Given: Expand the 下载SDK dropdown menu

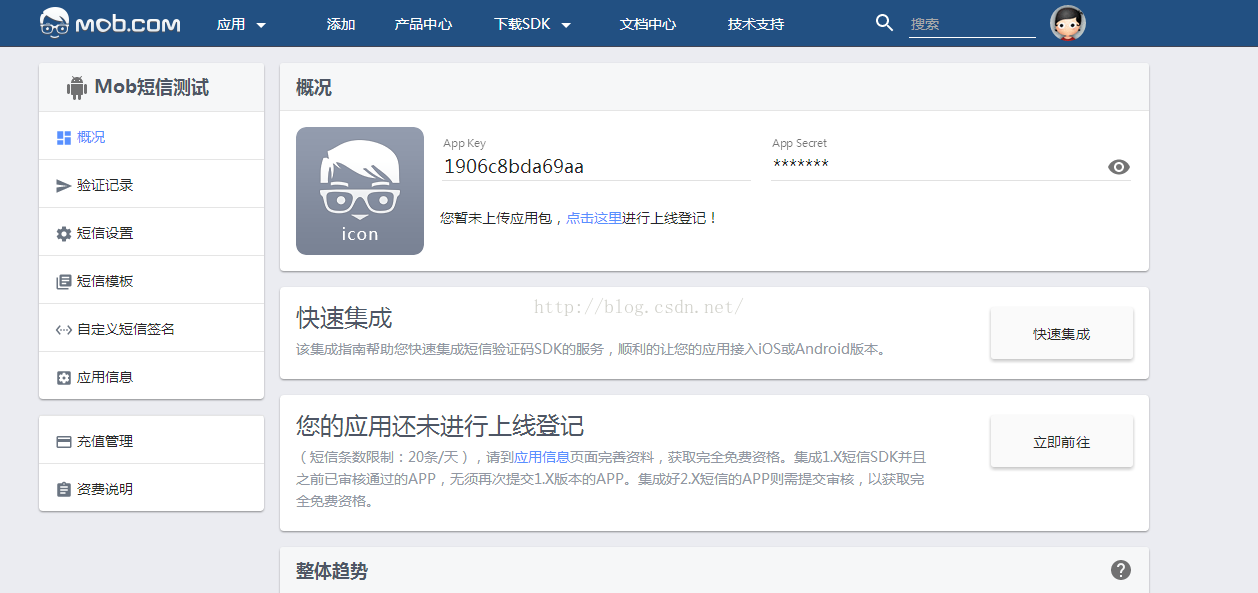Looking at the screenshot, I should pyautogui.click(x=533, y=24).
